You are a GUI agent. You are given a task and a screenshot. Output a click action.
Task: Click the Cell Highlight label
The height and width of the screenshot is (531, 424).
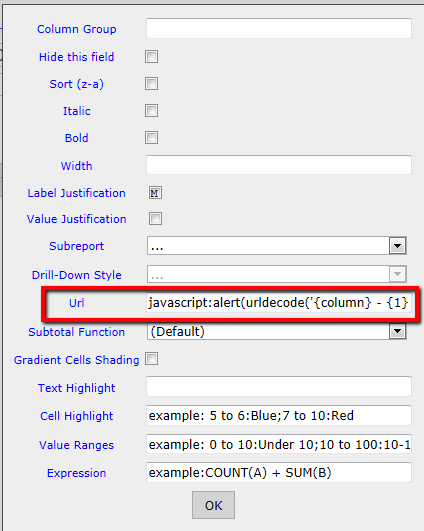(x=77, y=416)
